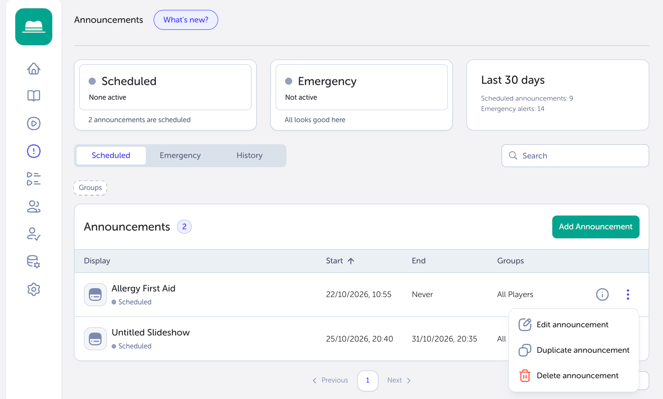This screenshot has width=663, height=399.
Task: Sort by the Start column arrow
Action: (351, 261)
